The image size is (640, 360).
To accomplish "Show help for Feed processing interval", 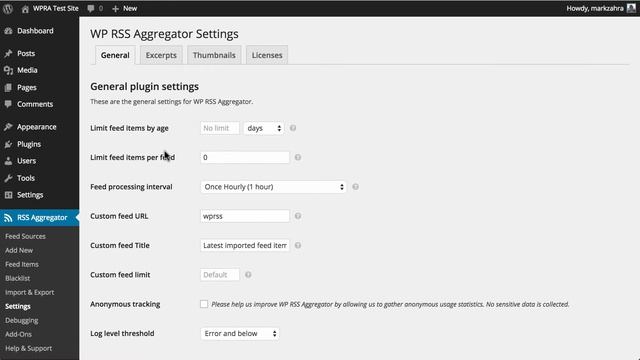I will (x=356, y=187).
